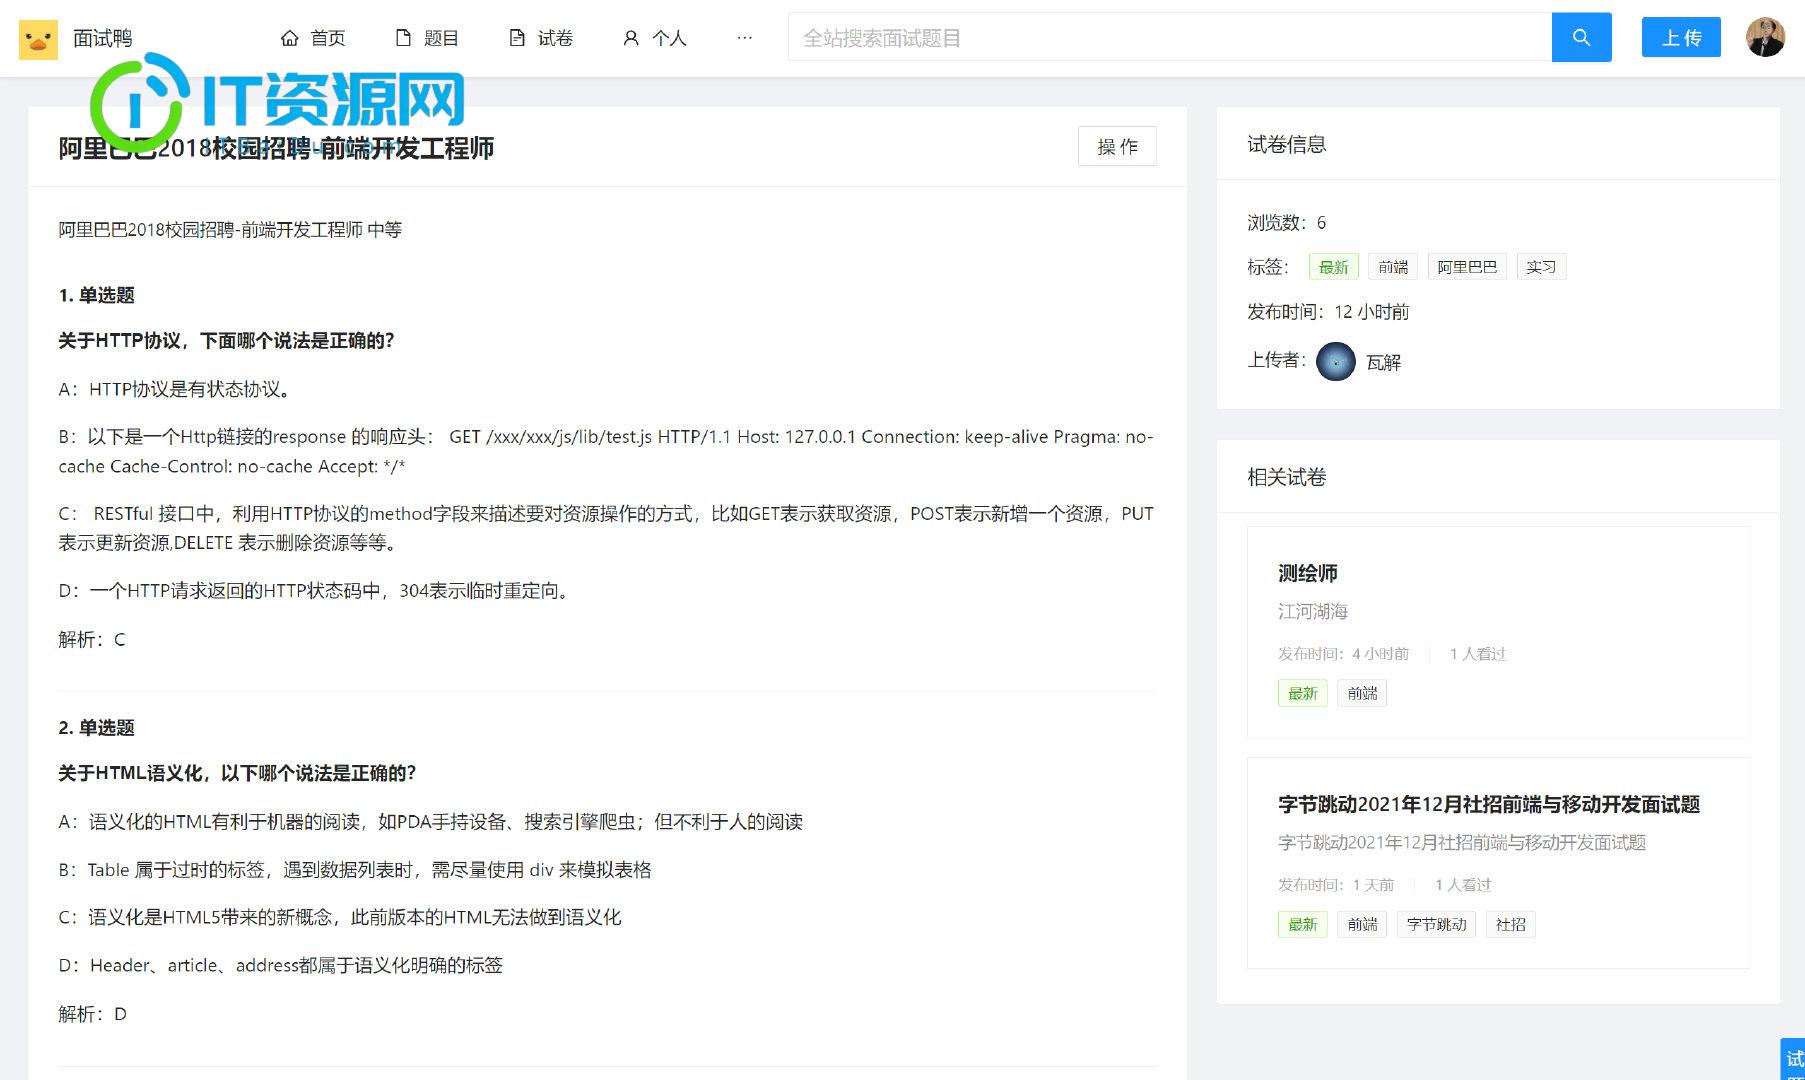Select the 阿里巴巴 tag
The image size is (1805, 1080).
(1467, 267)
